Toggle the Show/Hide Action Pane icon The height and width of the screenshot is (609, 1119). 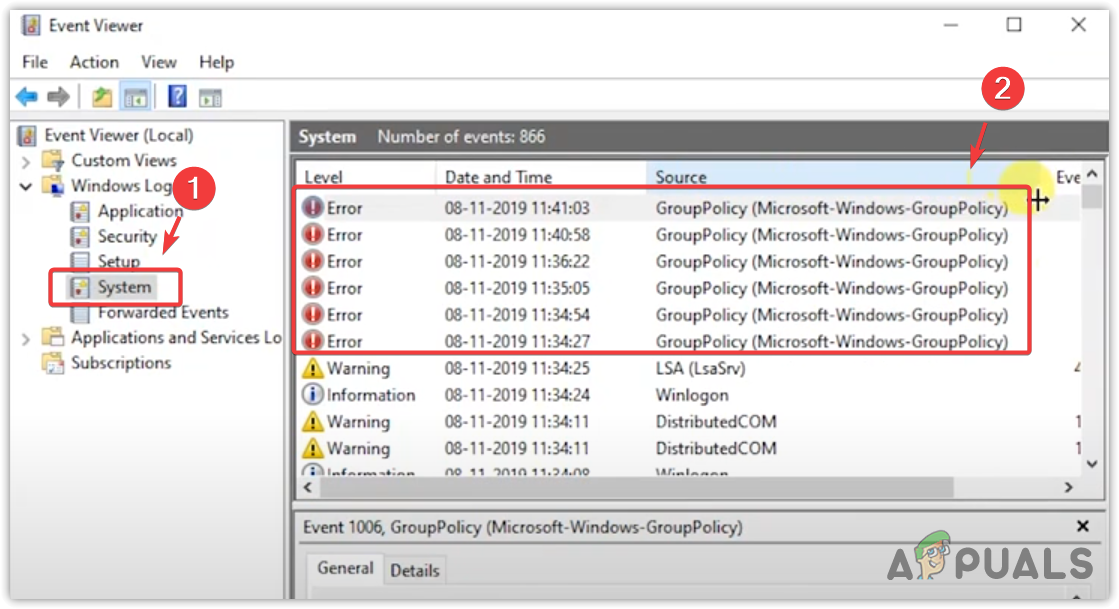click(210, 97)
